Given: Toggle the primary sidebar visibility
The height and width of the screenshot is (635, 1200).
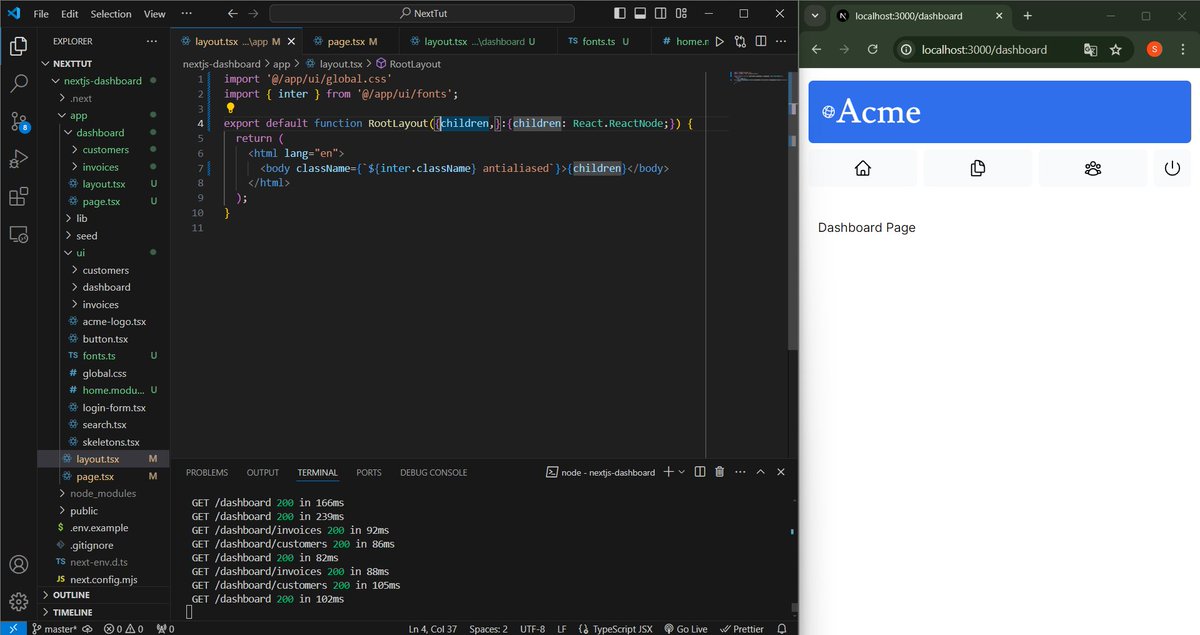Looking at the screenshot, I should [618, 13].
